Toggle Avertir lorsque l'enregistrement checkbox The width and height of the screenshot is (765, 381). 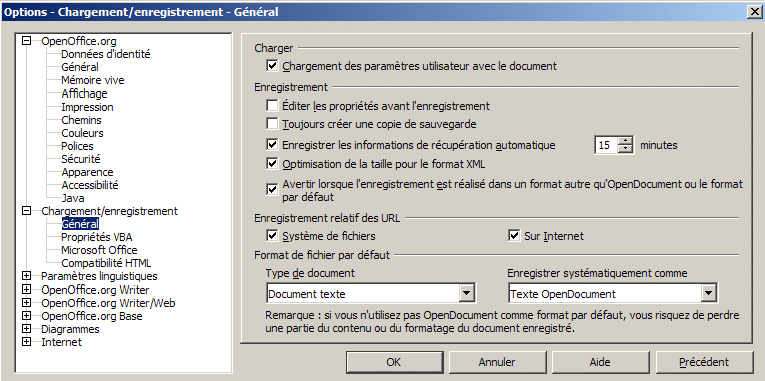[x=272, y=189]
